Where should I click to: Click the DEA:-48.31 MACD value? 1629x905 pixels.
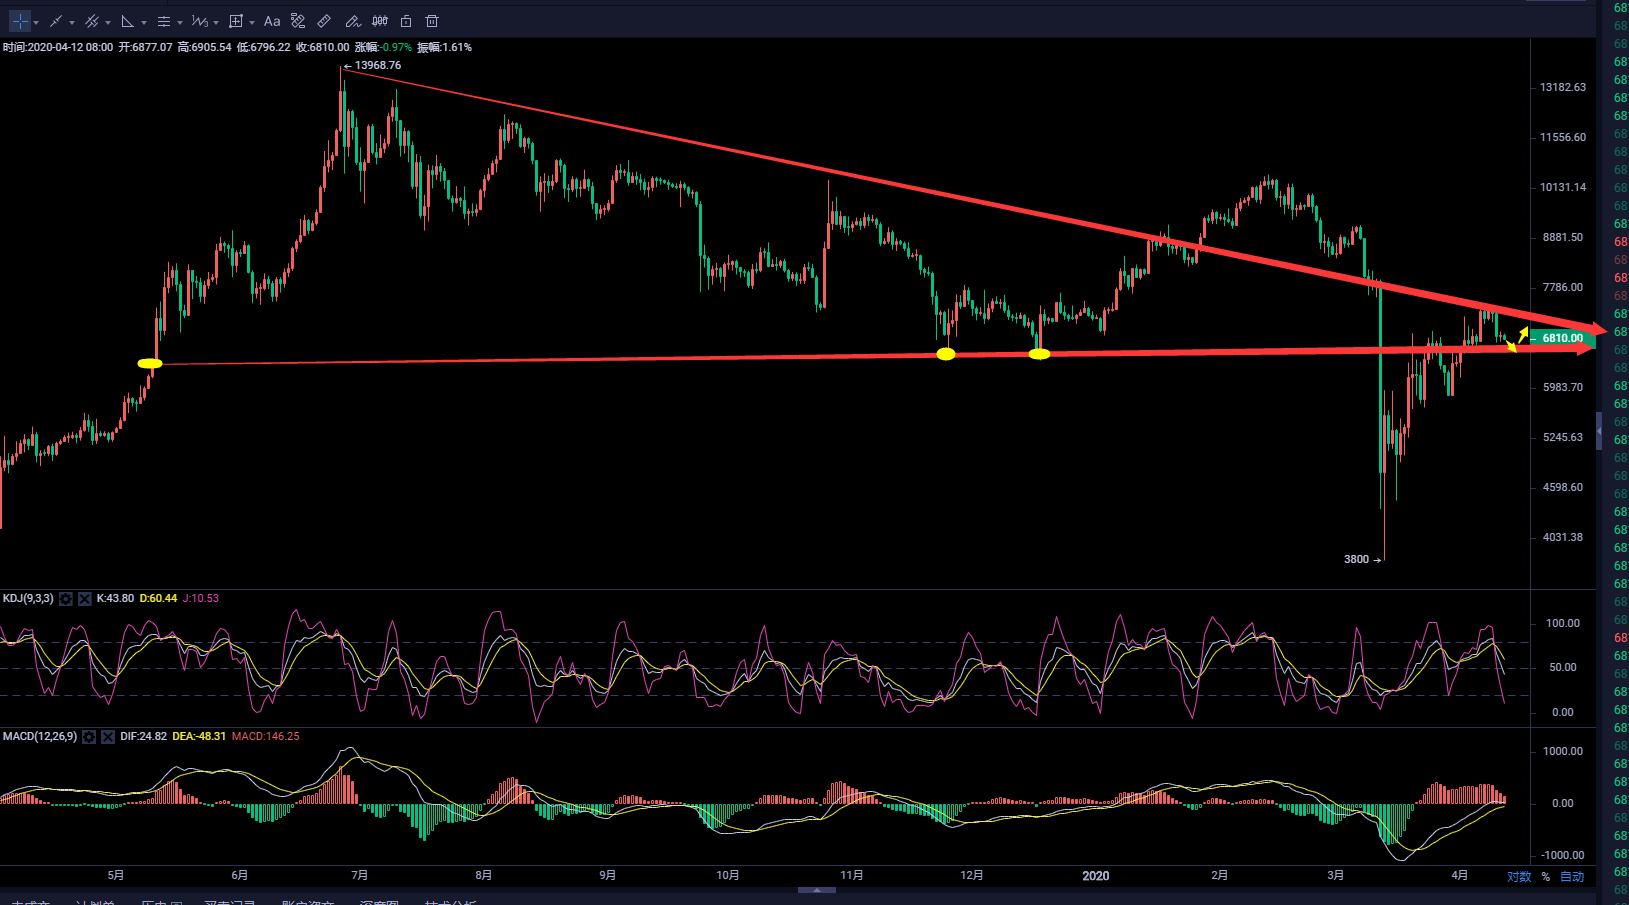click(199, 737)
